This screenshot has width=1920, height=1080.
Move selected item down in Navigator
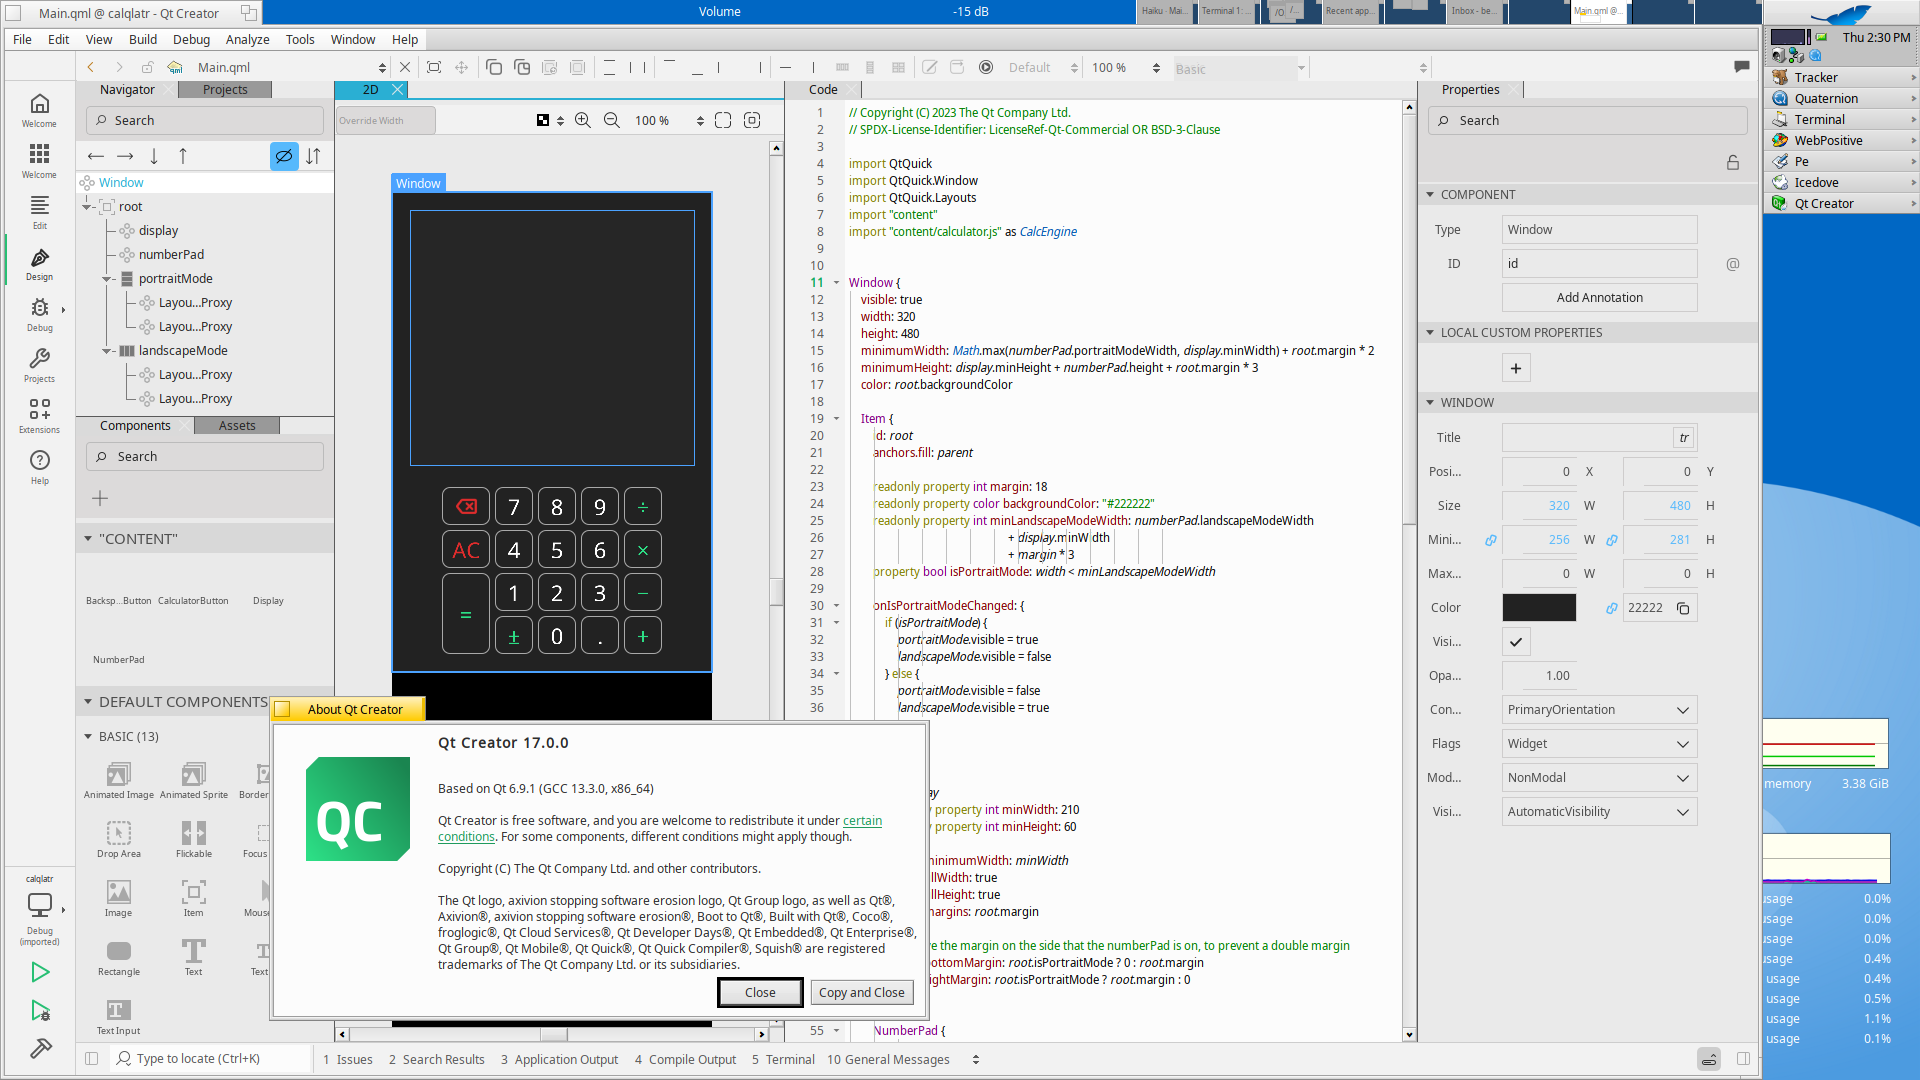point(154,156)
